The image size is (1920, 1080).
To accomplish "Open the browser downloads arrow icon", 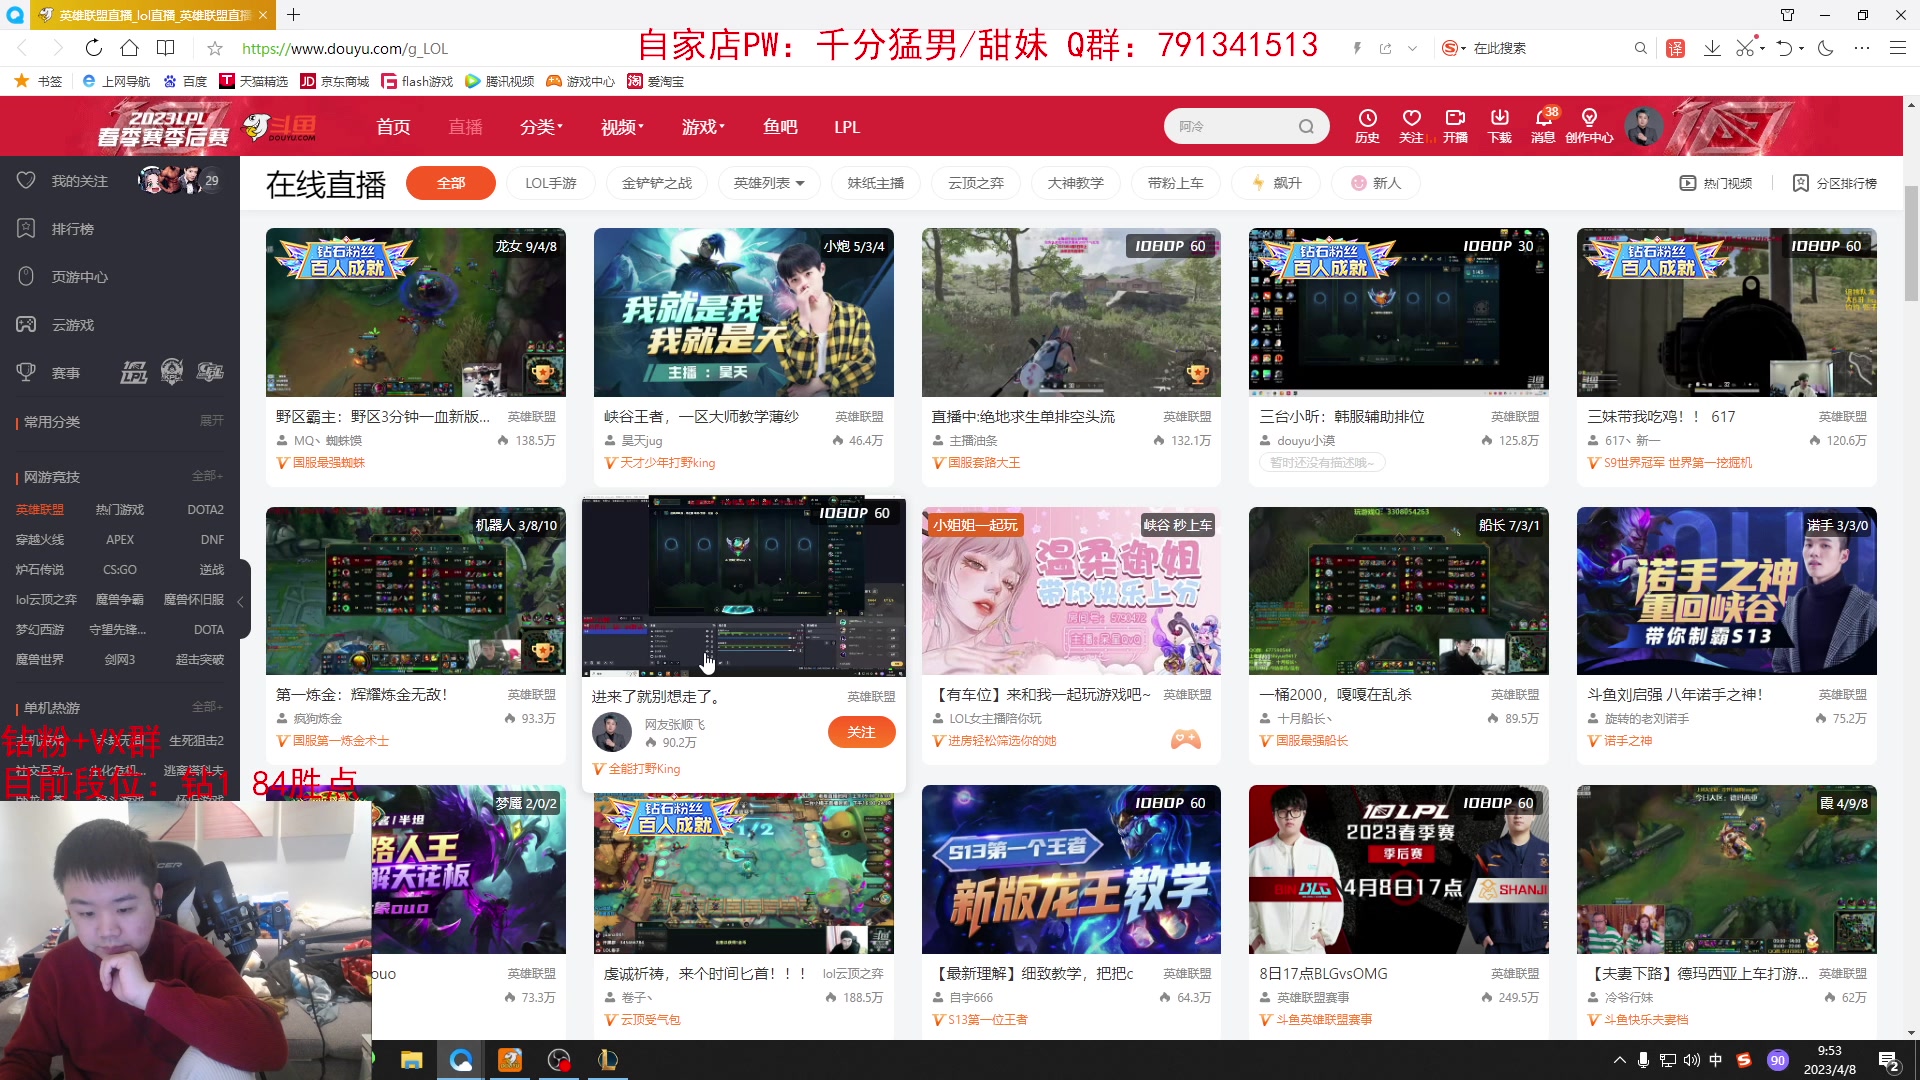I will (1712, 48).
